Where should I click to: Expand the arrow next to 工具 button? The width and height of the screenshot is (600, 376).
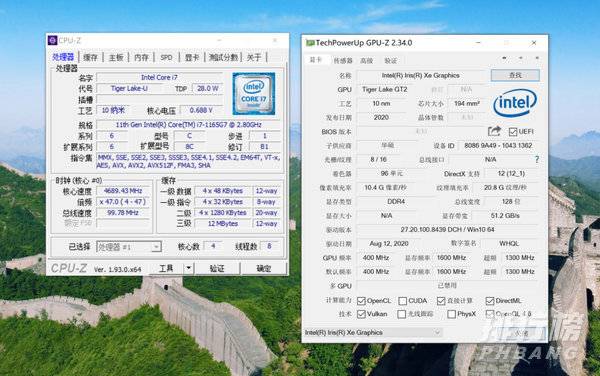pos(188,268)
